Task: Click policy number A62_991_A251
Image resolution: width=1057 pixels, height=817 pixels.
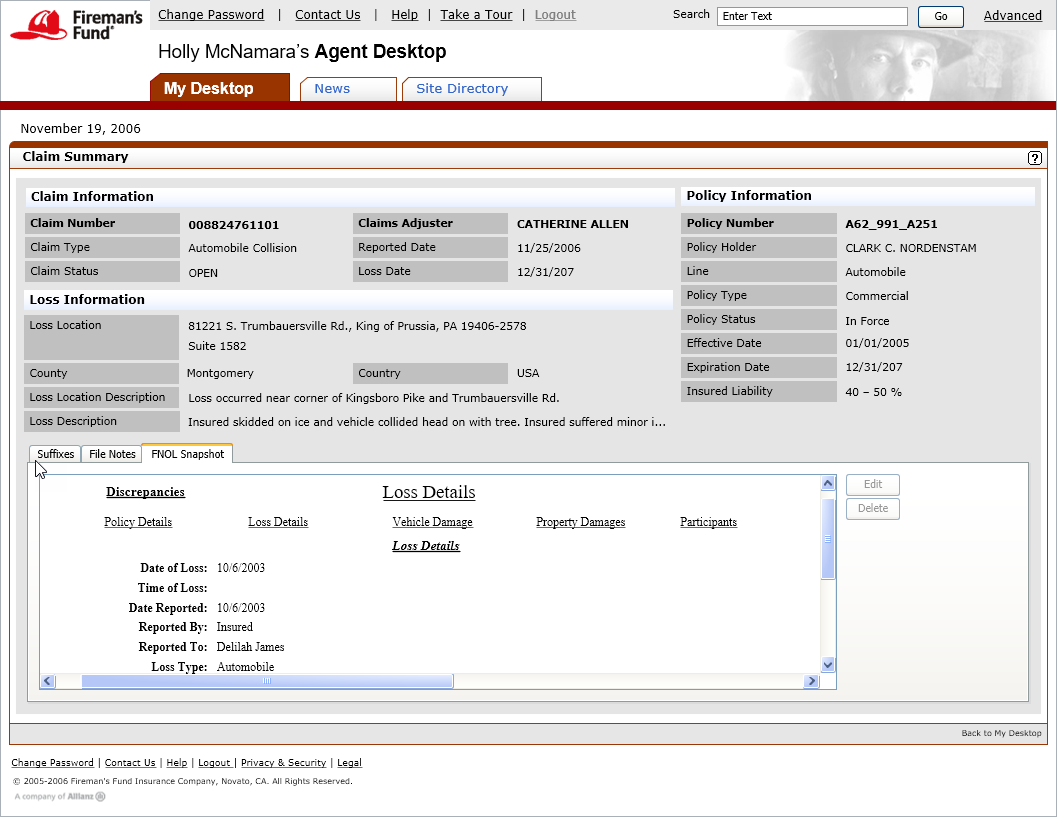Action: point(891,224)
